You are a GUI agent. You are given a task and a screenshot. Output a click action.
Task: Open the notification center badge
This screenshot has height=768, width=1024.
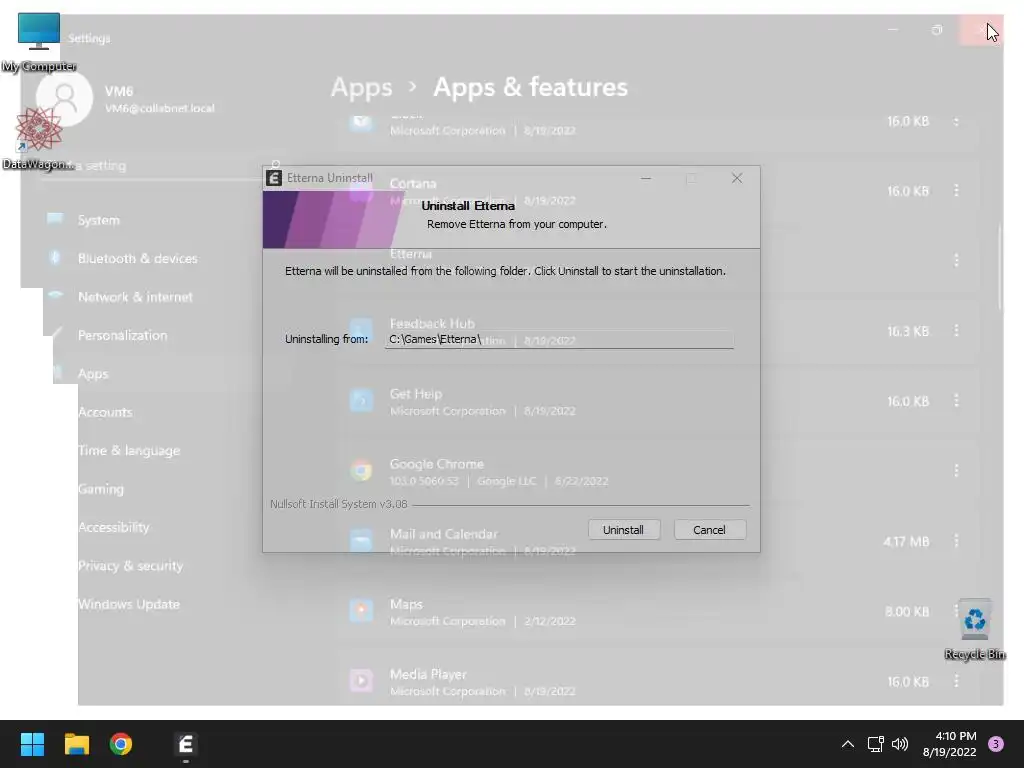996,744
